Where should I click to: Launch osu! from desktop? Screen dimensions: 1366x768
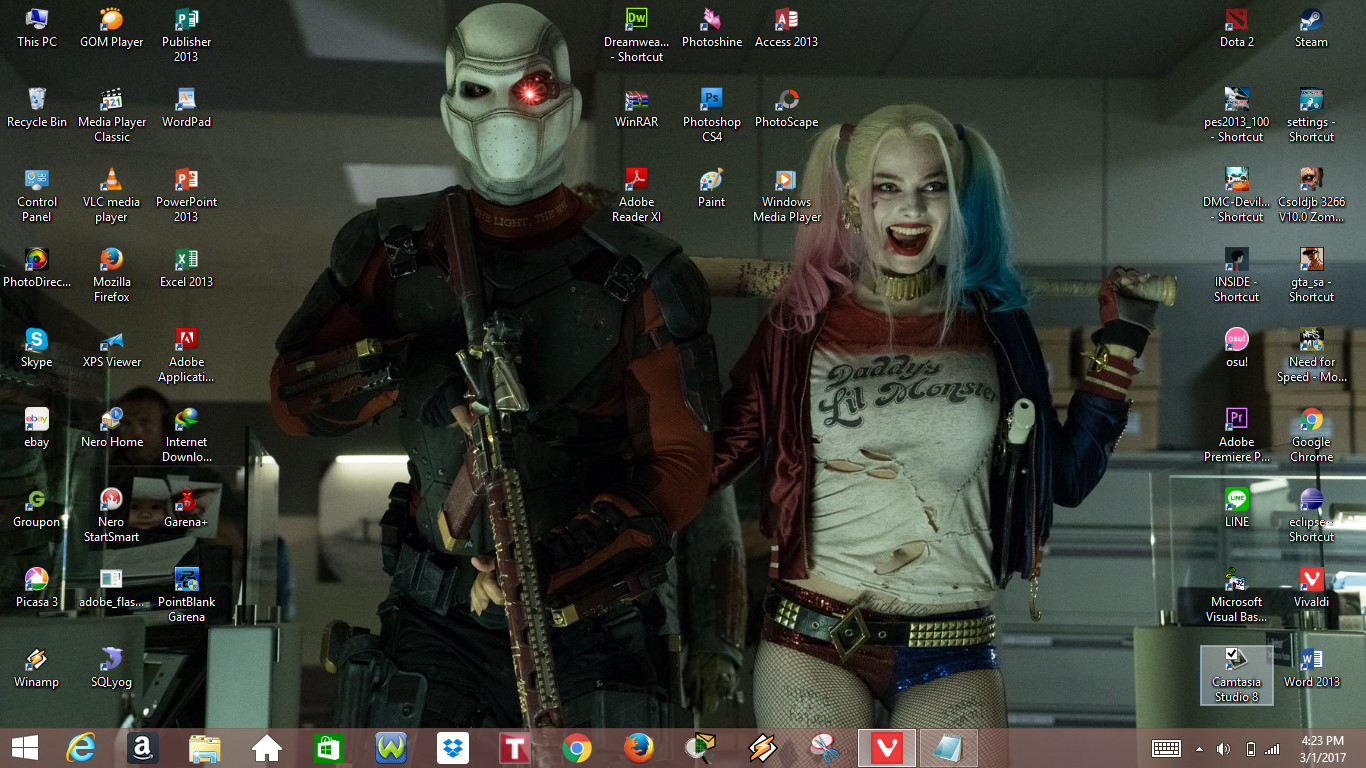click(x=1237, y=348)
